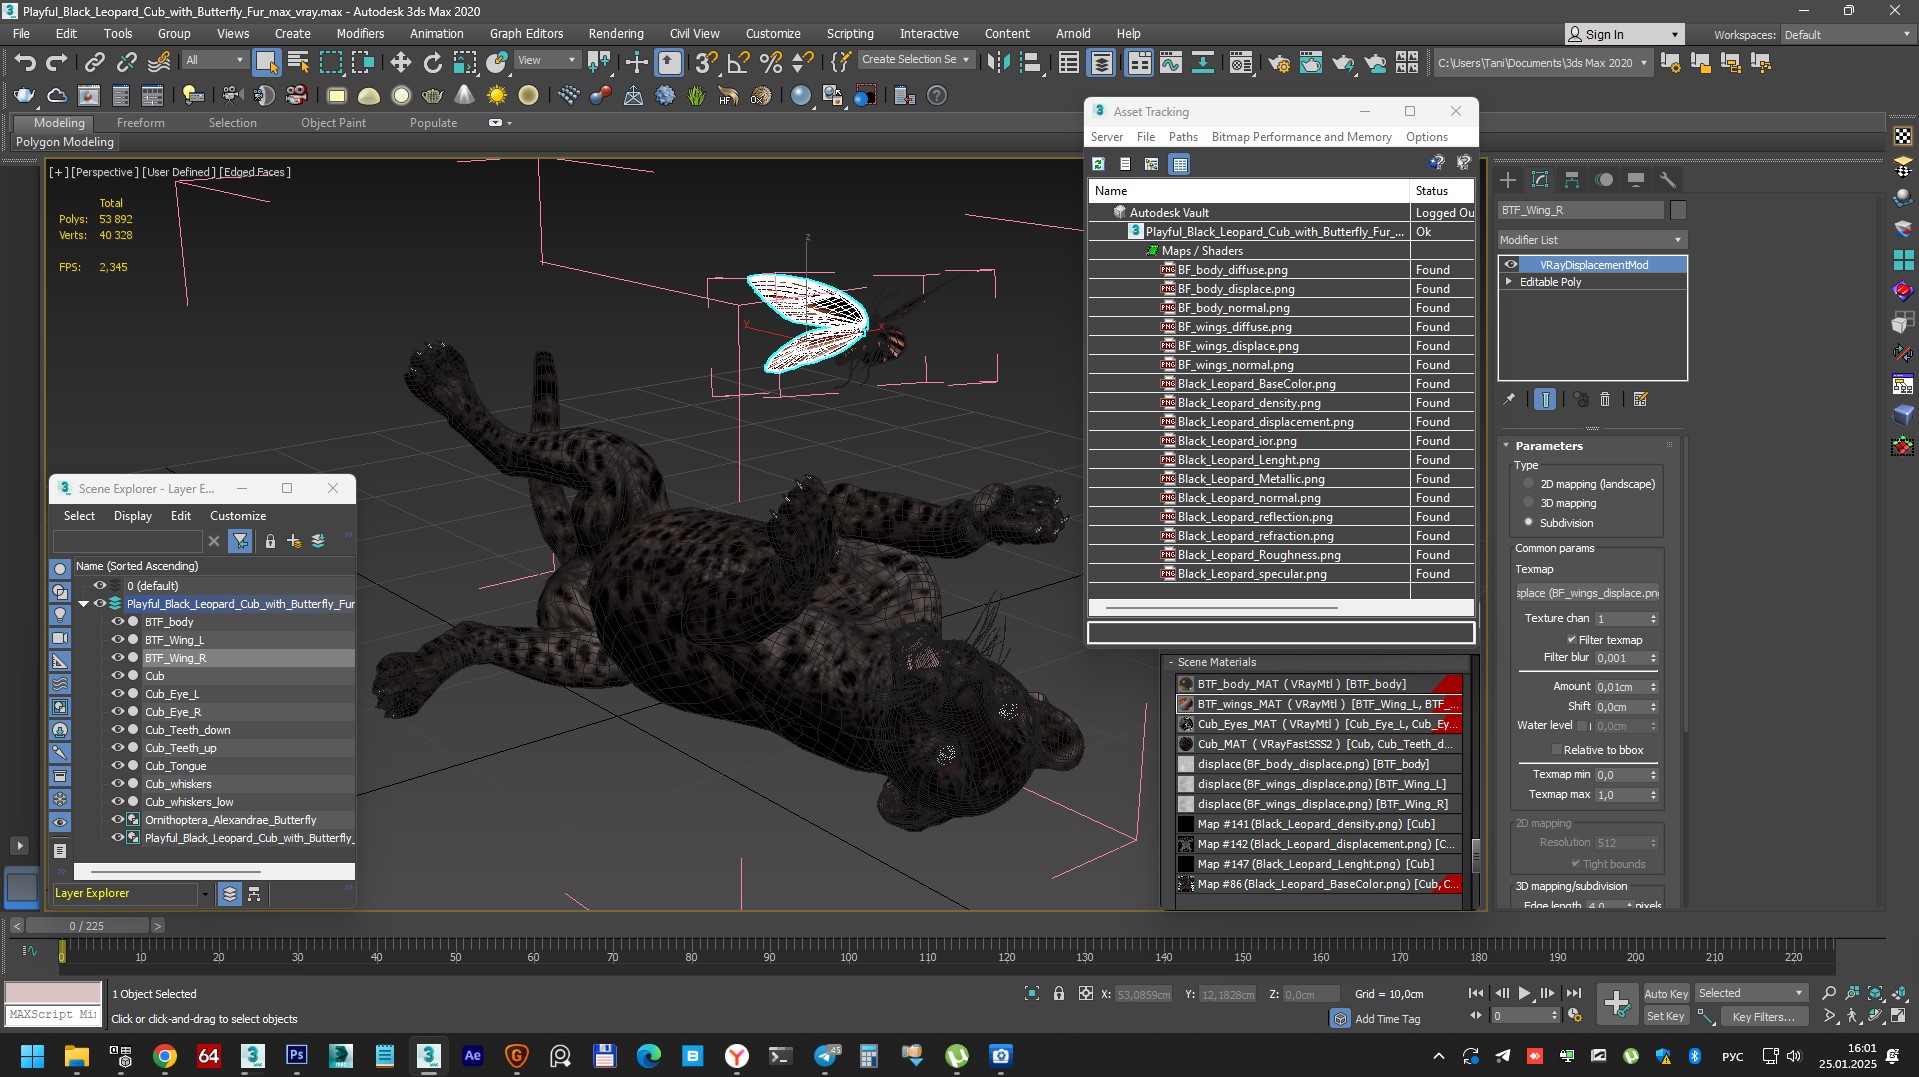Screen dimensions: 1919x1077
Task: Switch Asset Tracking to table view icon
Action: coord(1180,164)
